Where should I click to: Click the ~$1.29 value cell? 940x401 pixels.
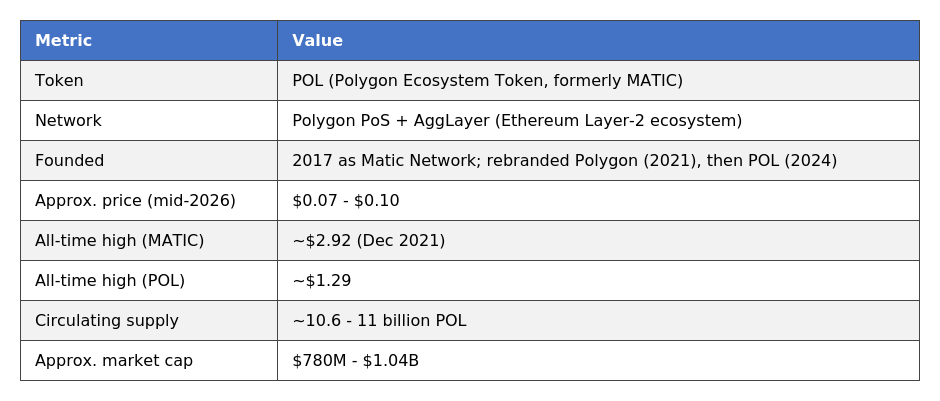(598, 281)
